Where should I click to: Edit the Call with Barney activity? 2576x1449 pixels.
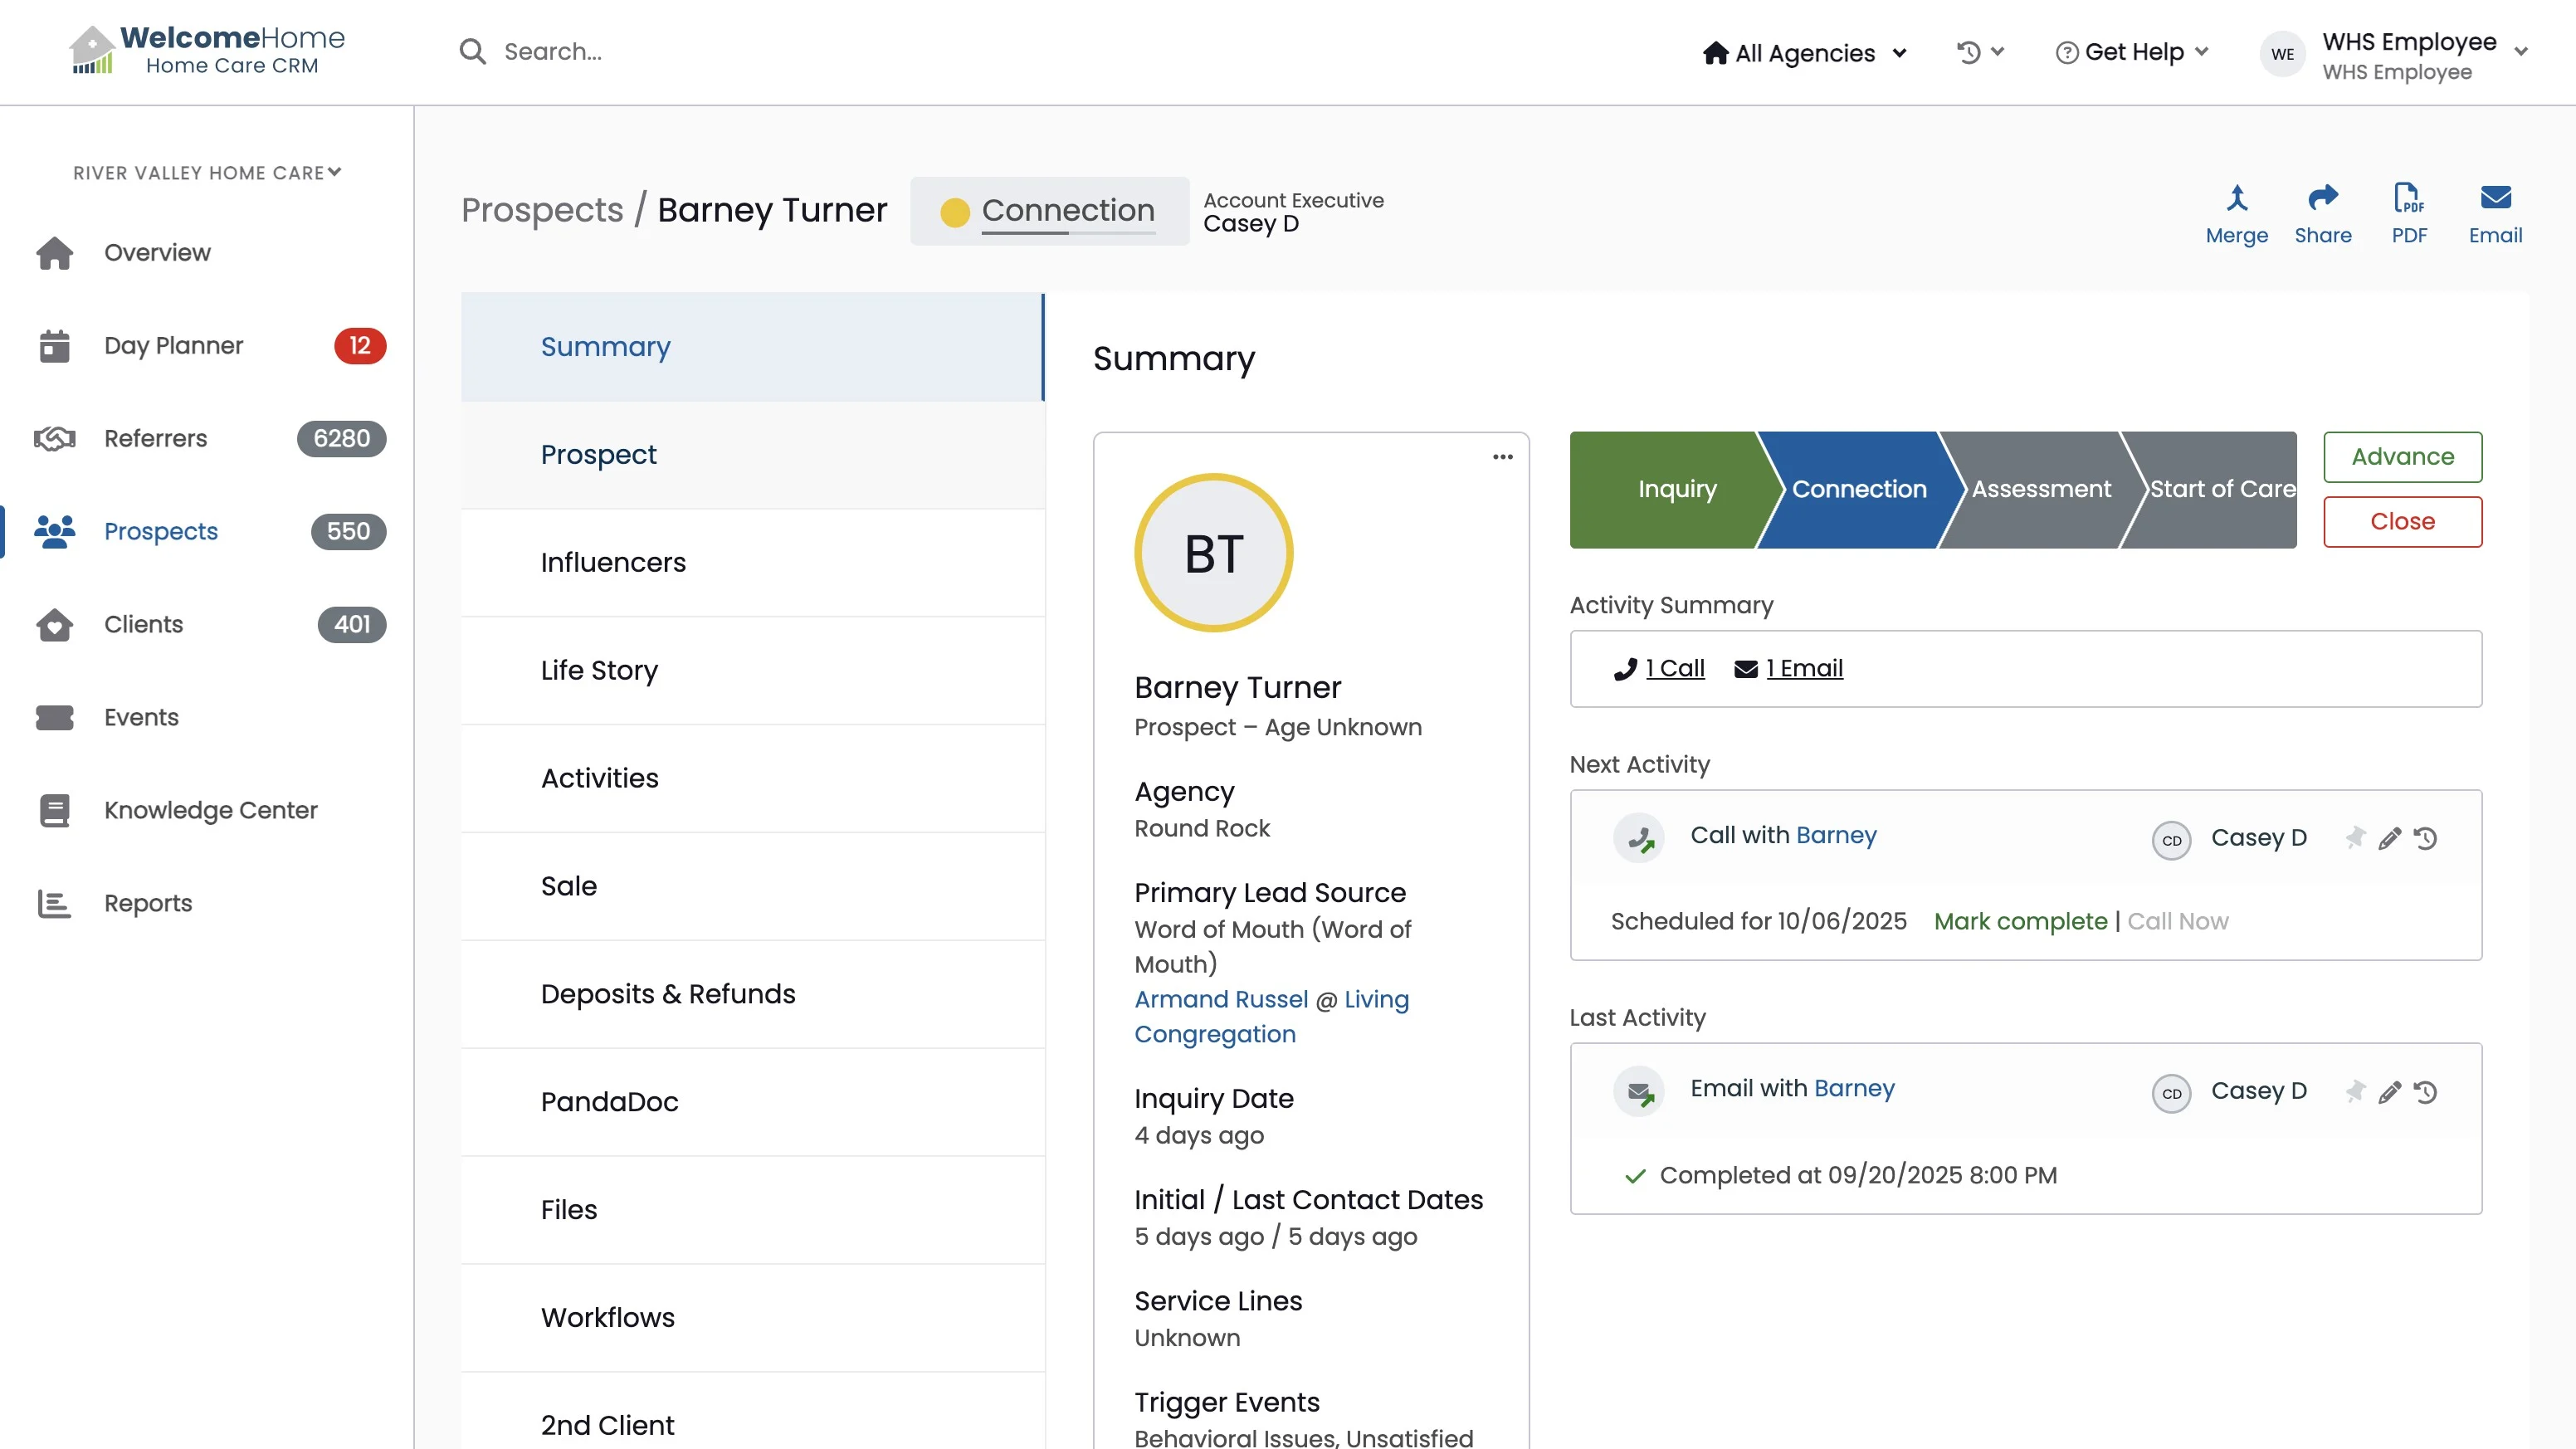point(2389,838)
